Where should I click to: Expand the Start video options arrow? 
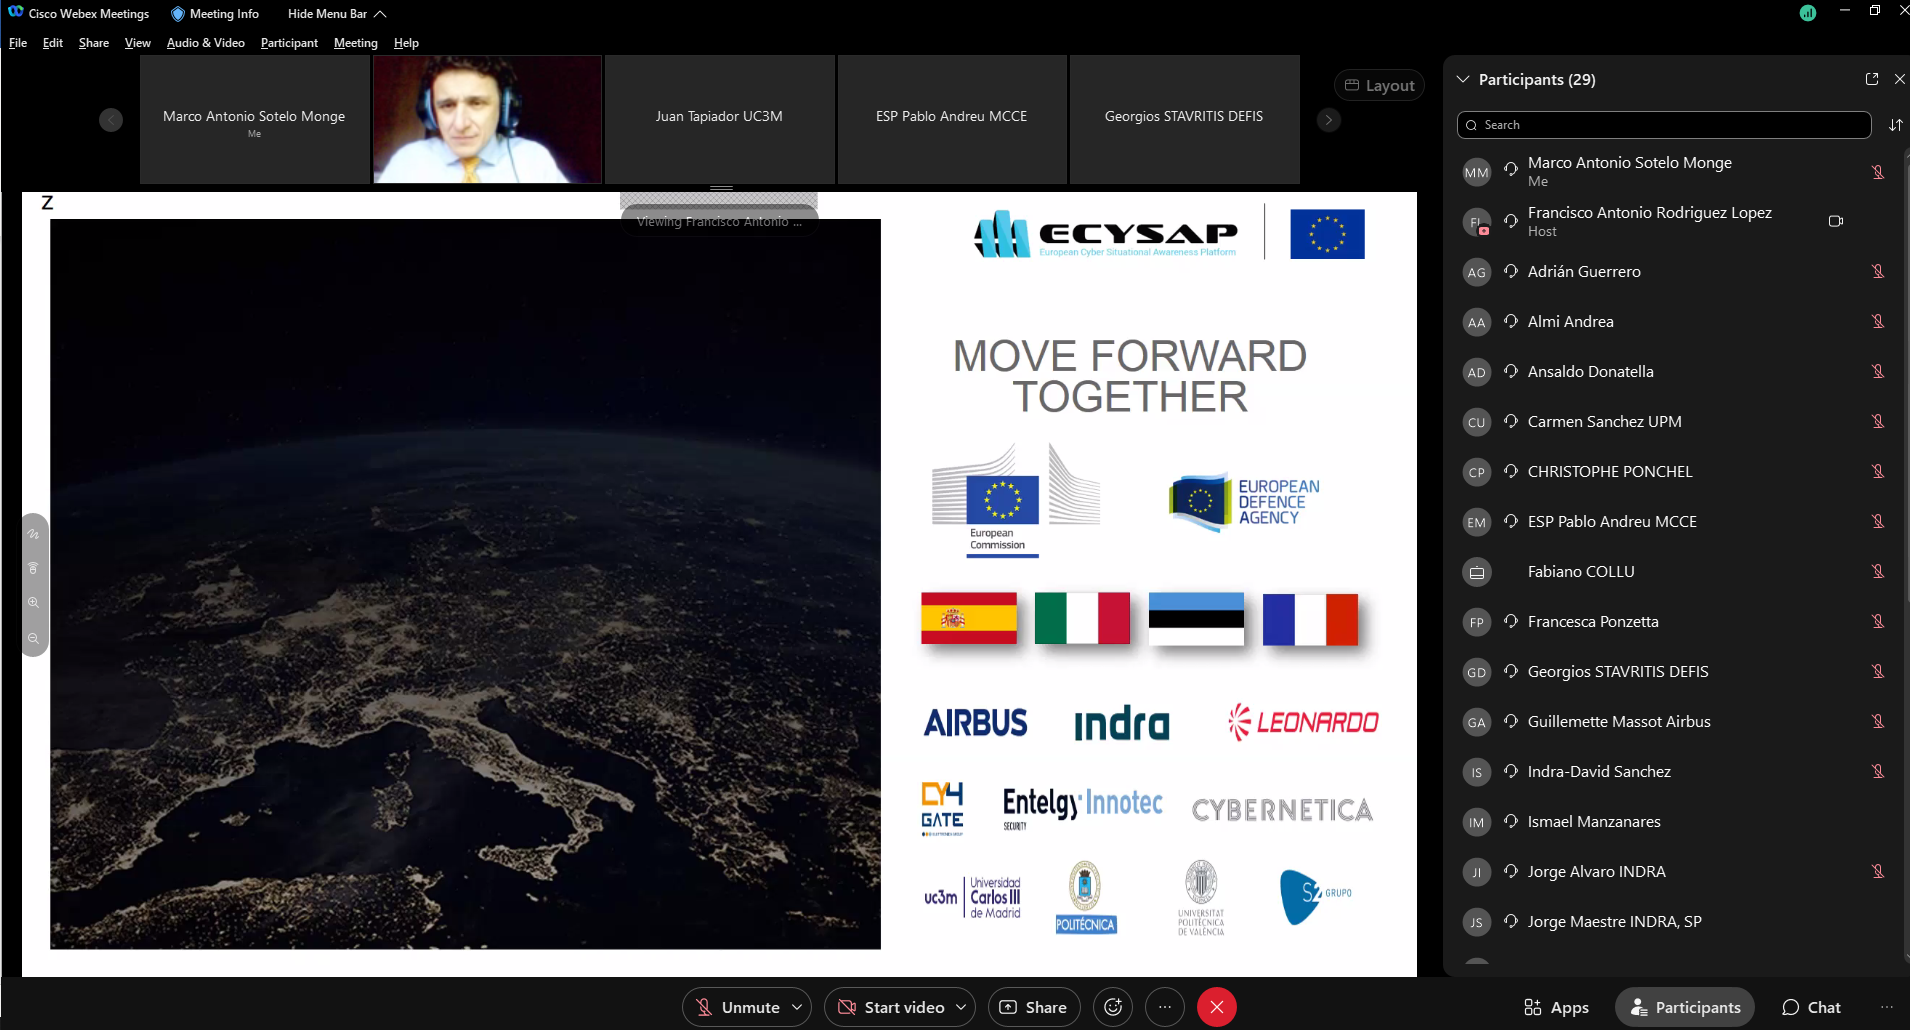961,1007
